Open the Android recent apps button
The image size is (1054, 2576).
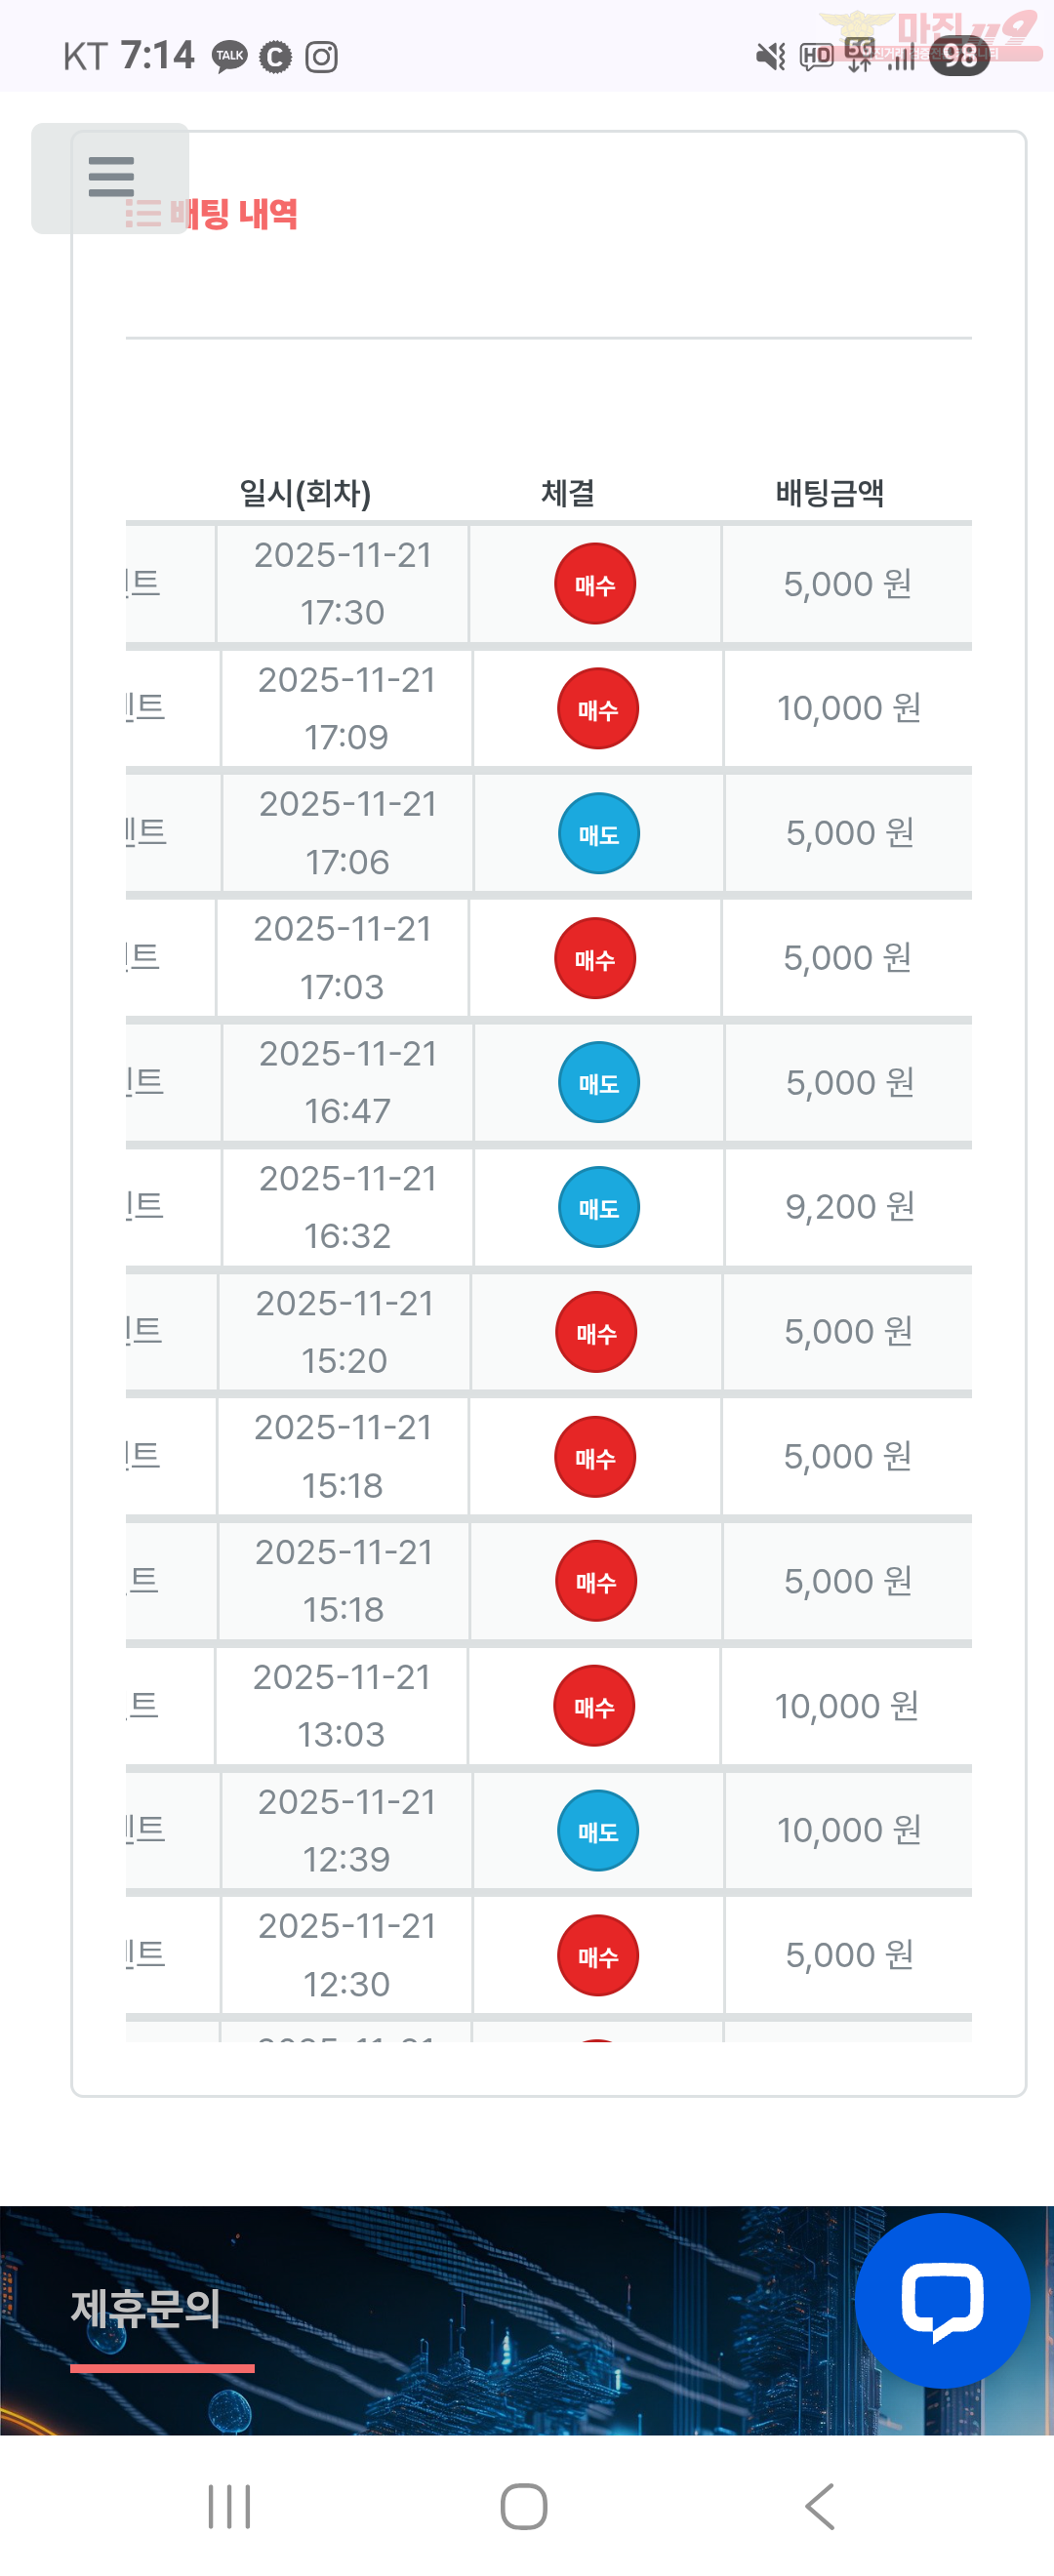click(x=229, y=2505)
